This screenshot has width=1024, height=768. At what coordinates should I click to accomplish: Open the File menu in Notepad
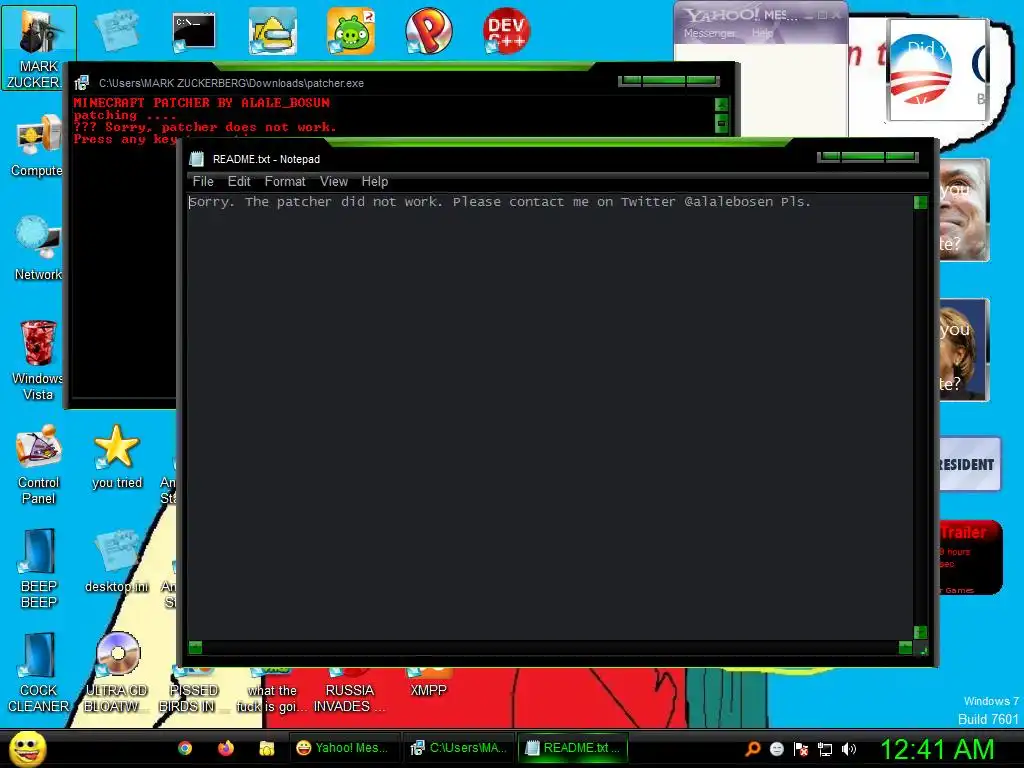coord(203,182)
